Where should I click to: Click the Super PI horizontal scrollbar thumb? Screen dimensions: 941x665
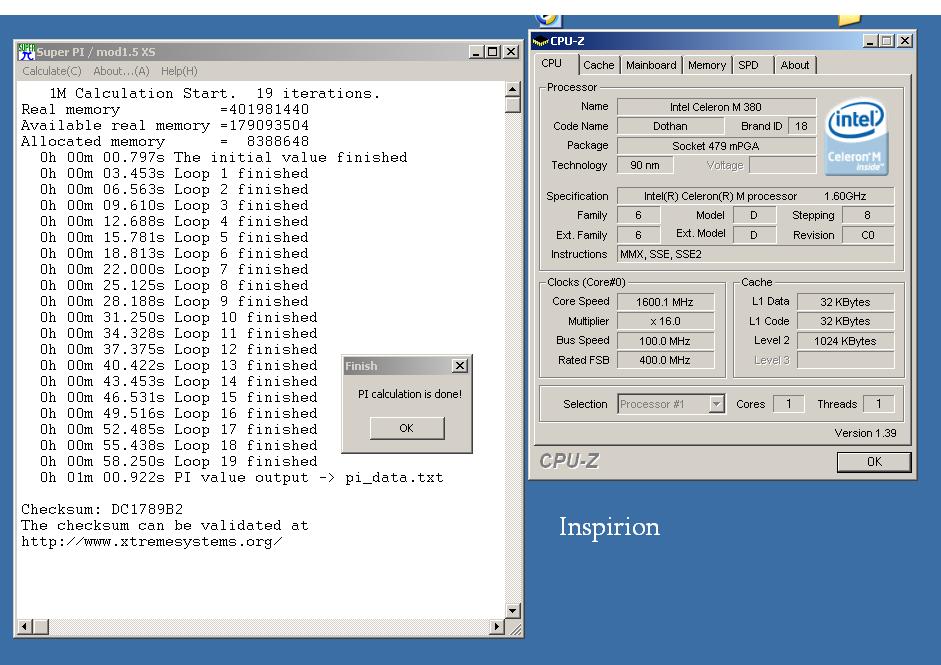[40, 627]
